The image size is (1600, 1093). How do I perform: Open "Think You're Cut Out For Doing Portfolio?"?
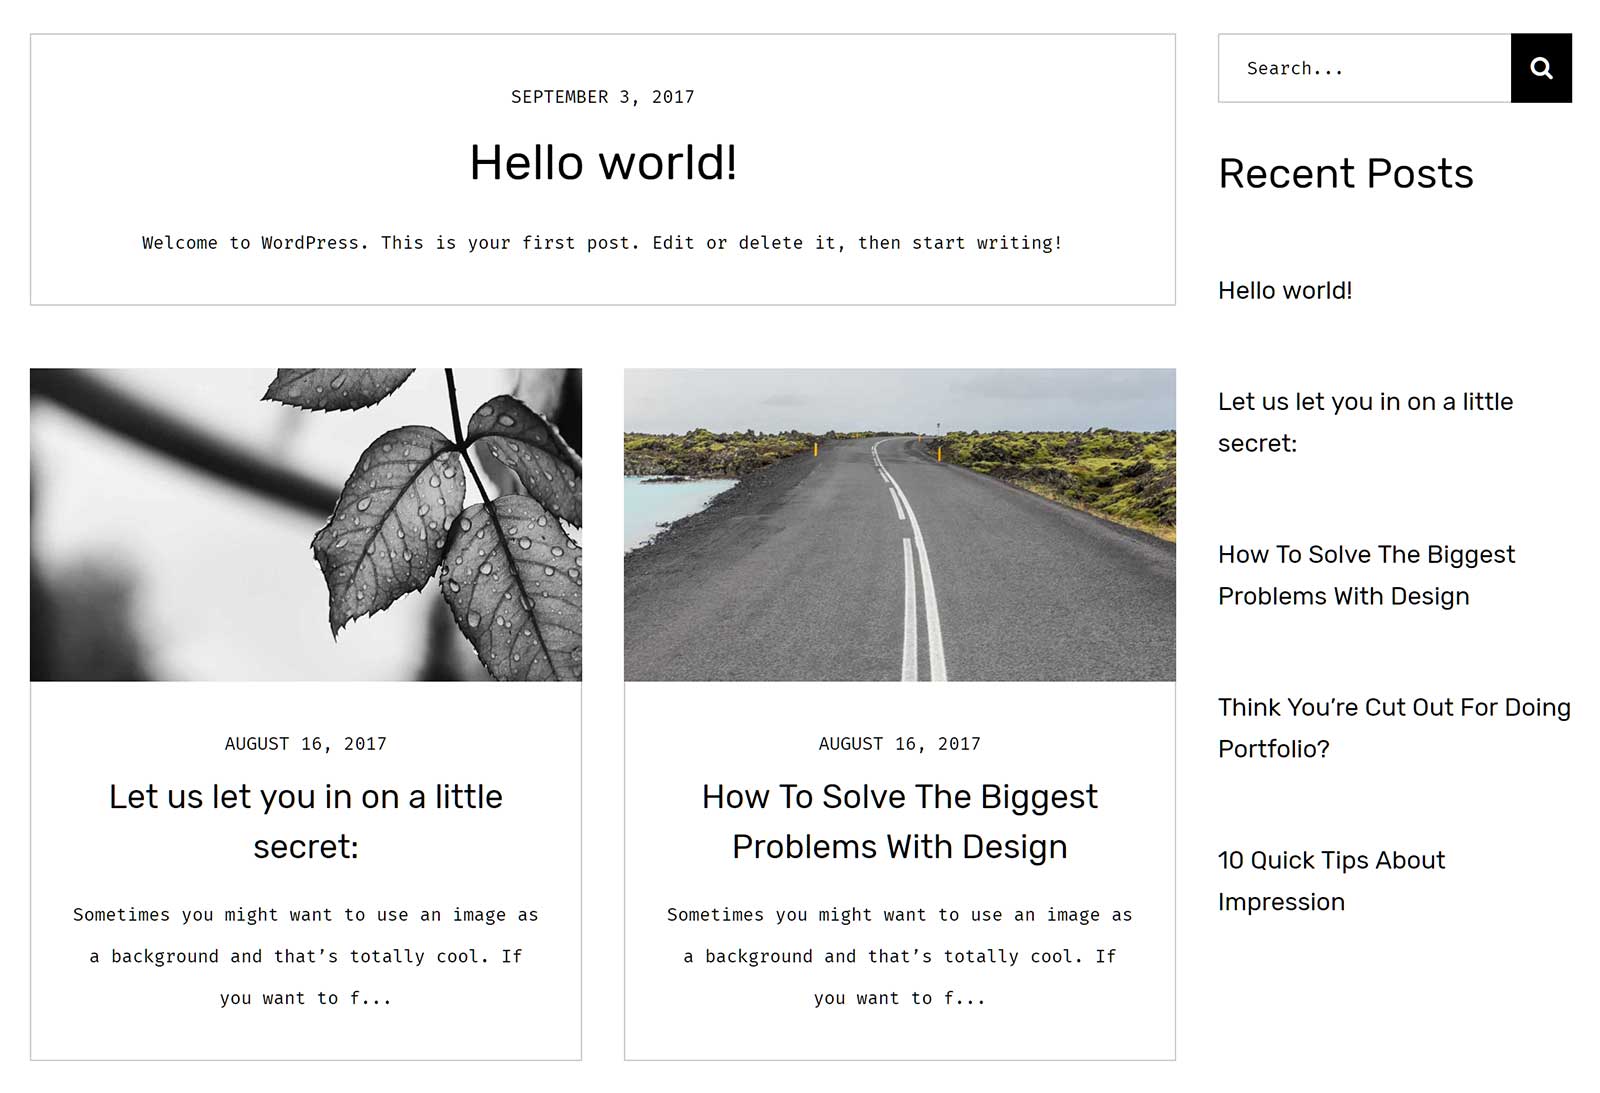tap(1394, 728)
